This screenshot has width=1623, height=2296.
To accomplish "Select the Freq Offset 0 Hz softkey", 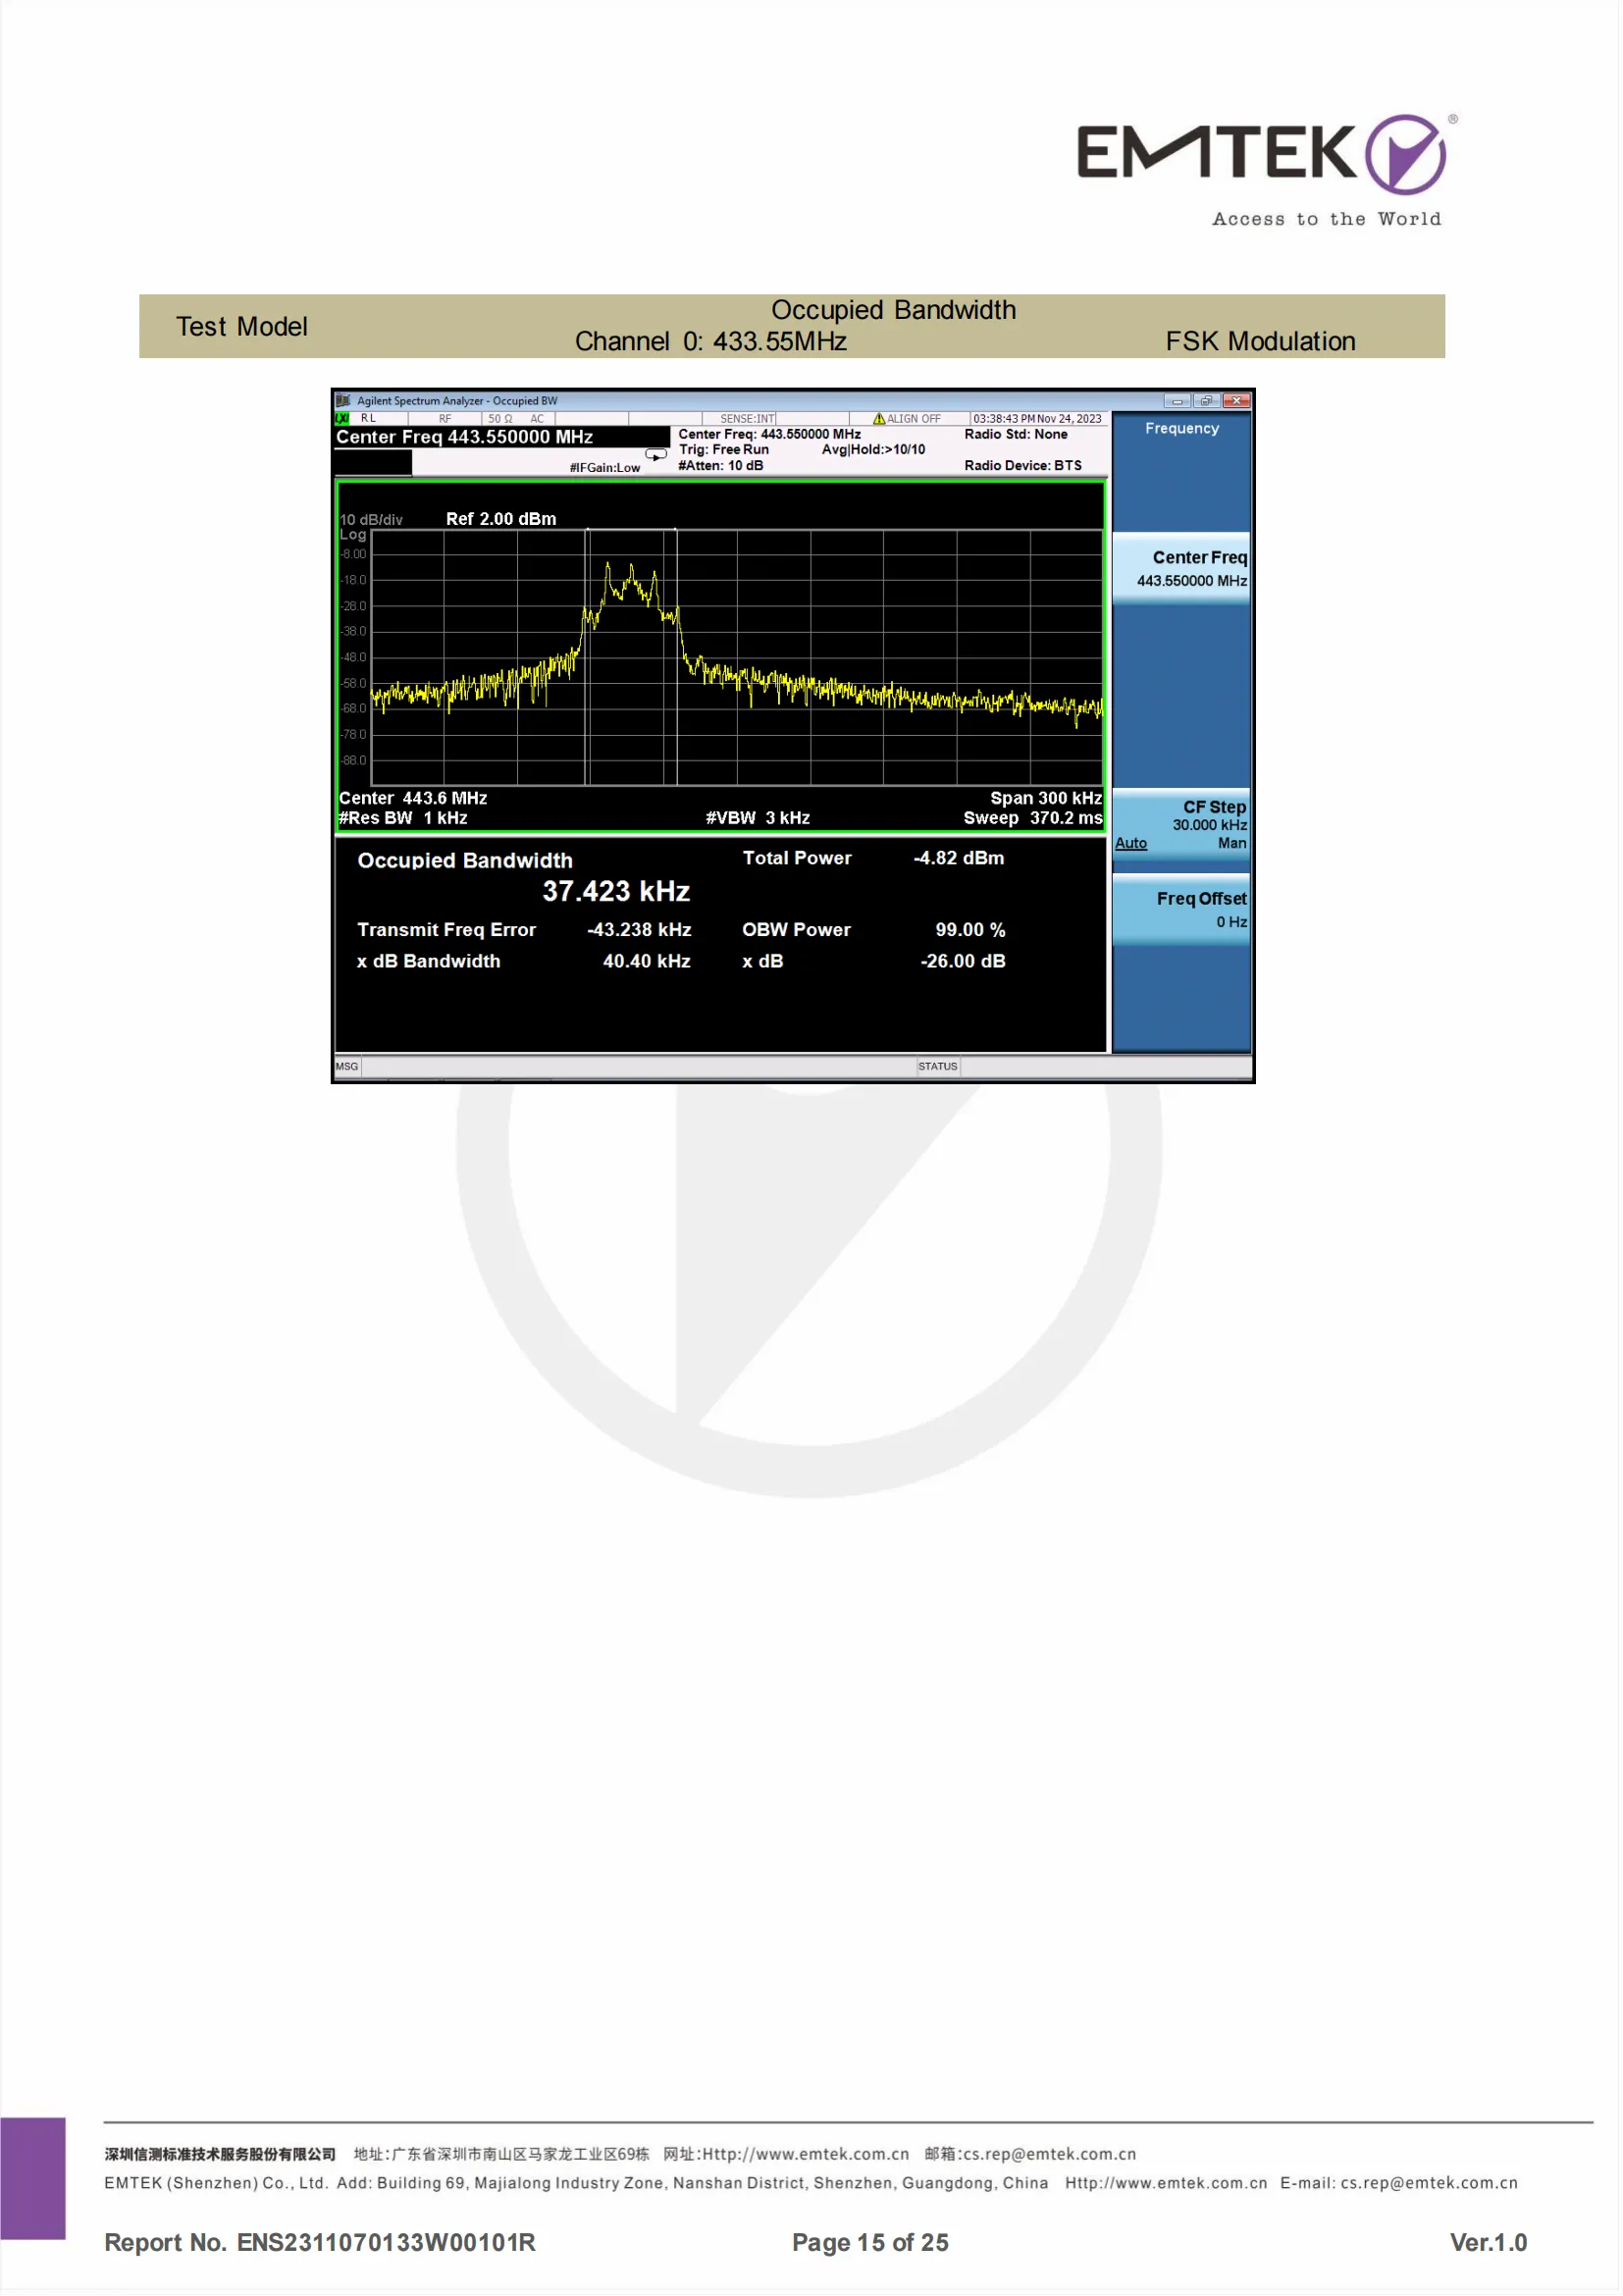I will click(x=1182, y=909).
